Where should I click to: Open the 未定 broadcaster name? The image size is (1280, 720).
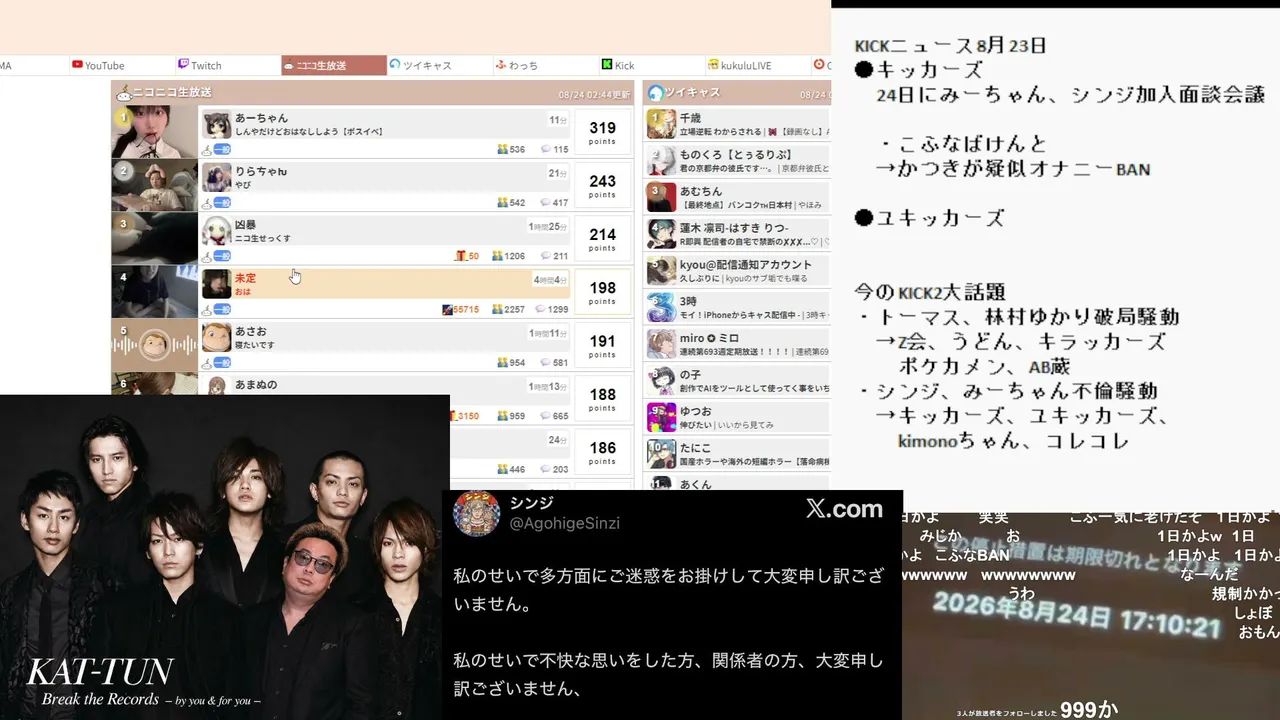[x=245, y=278]
